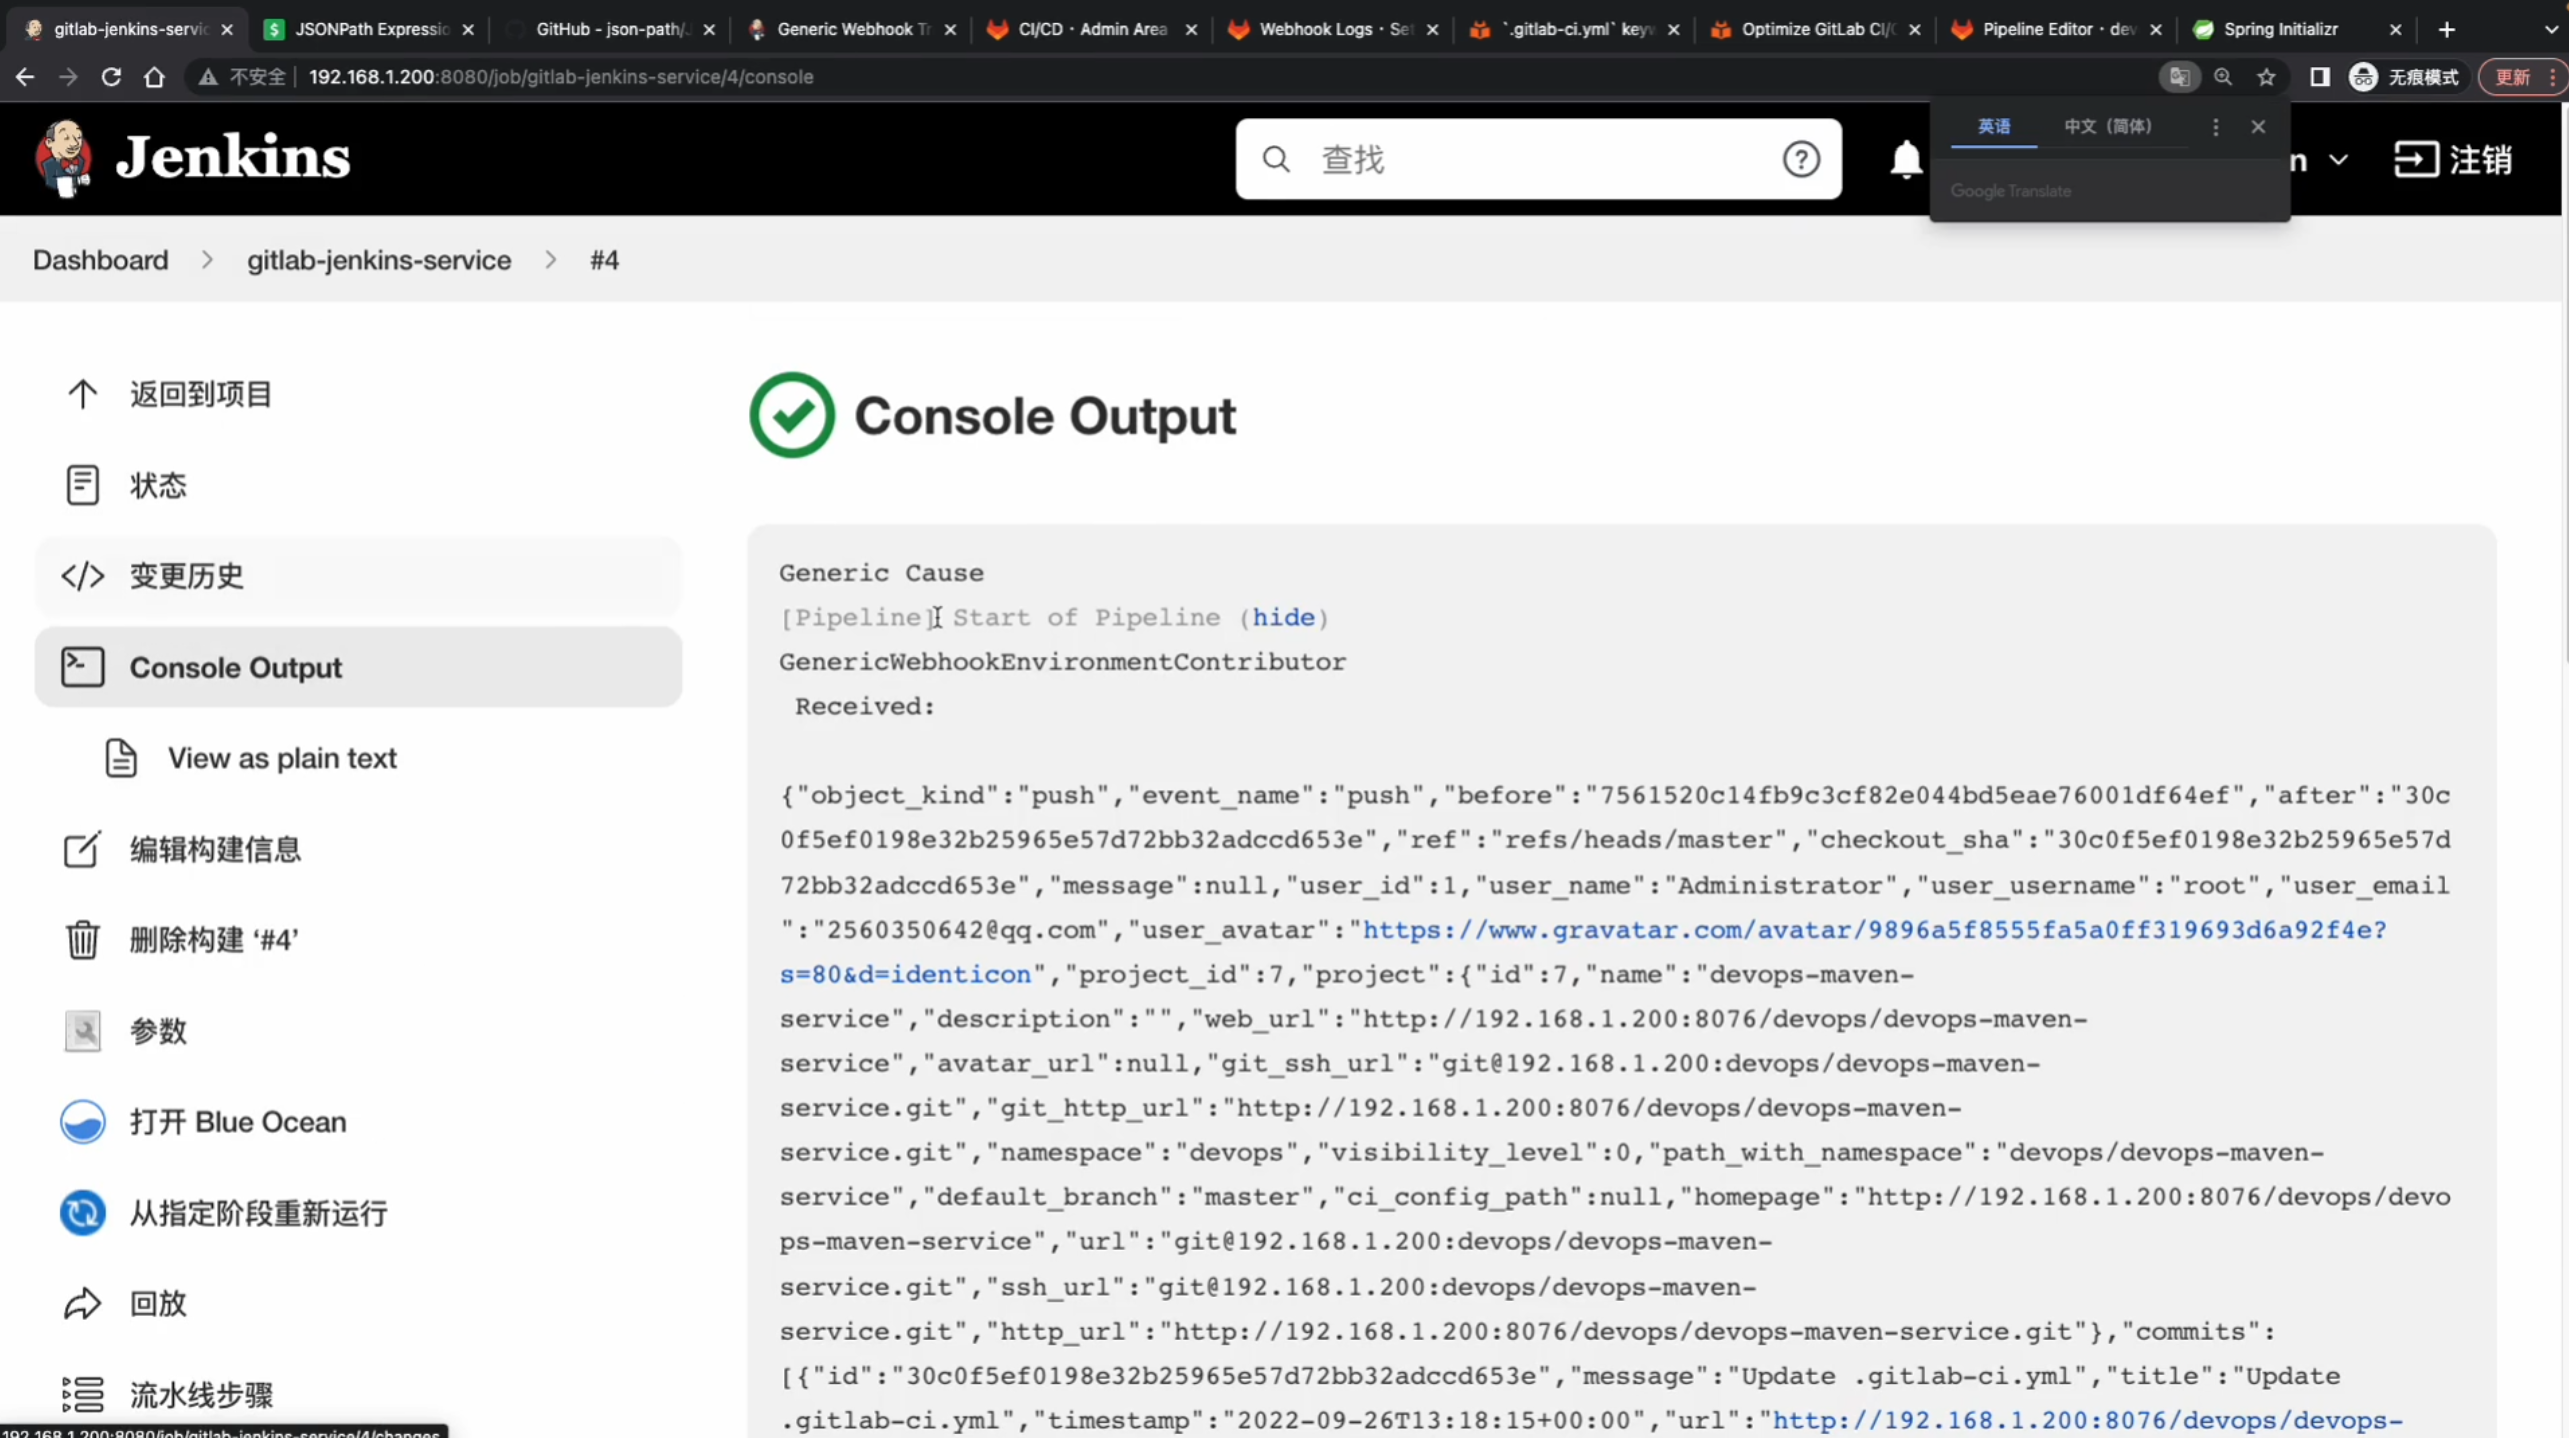Click the green success check status icon
Image resolution: width=2569 pixels, height=1438 pixels.
pos(792,415)
